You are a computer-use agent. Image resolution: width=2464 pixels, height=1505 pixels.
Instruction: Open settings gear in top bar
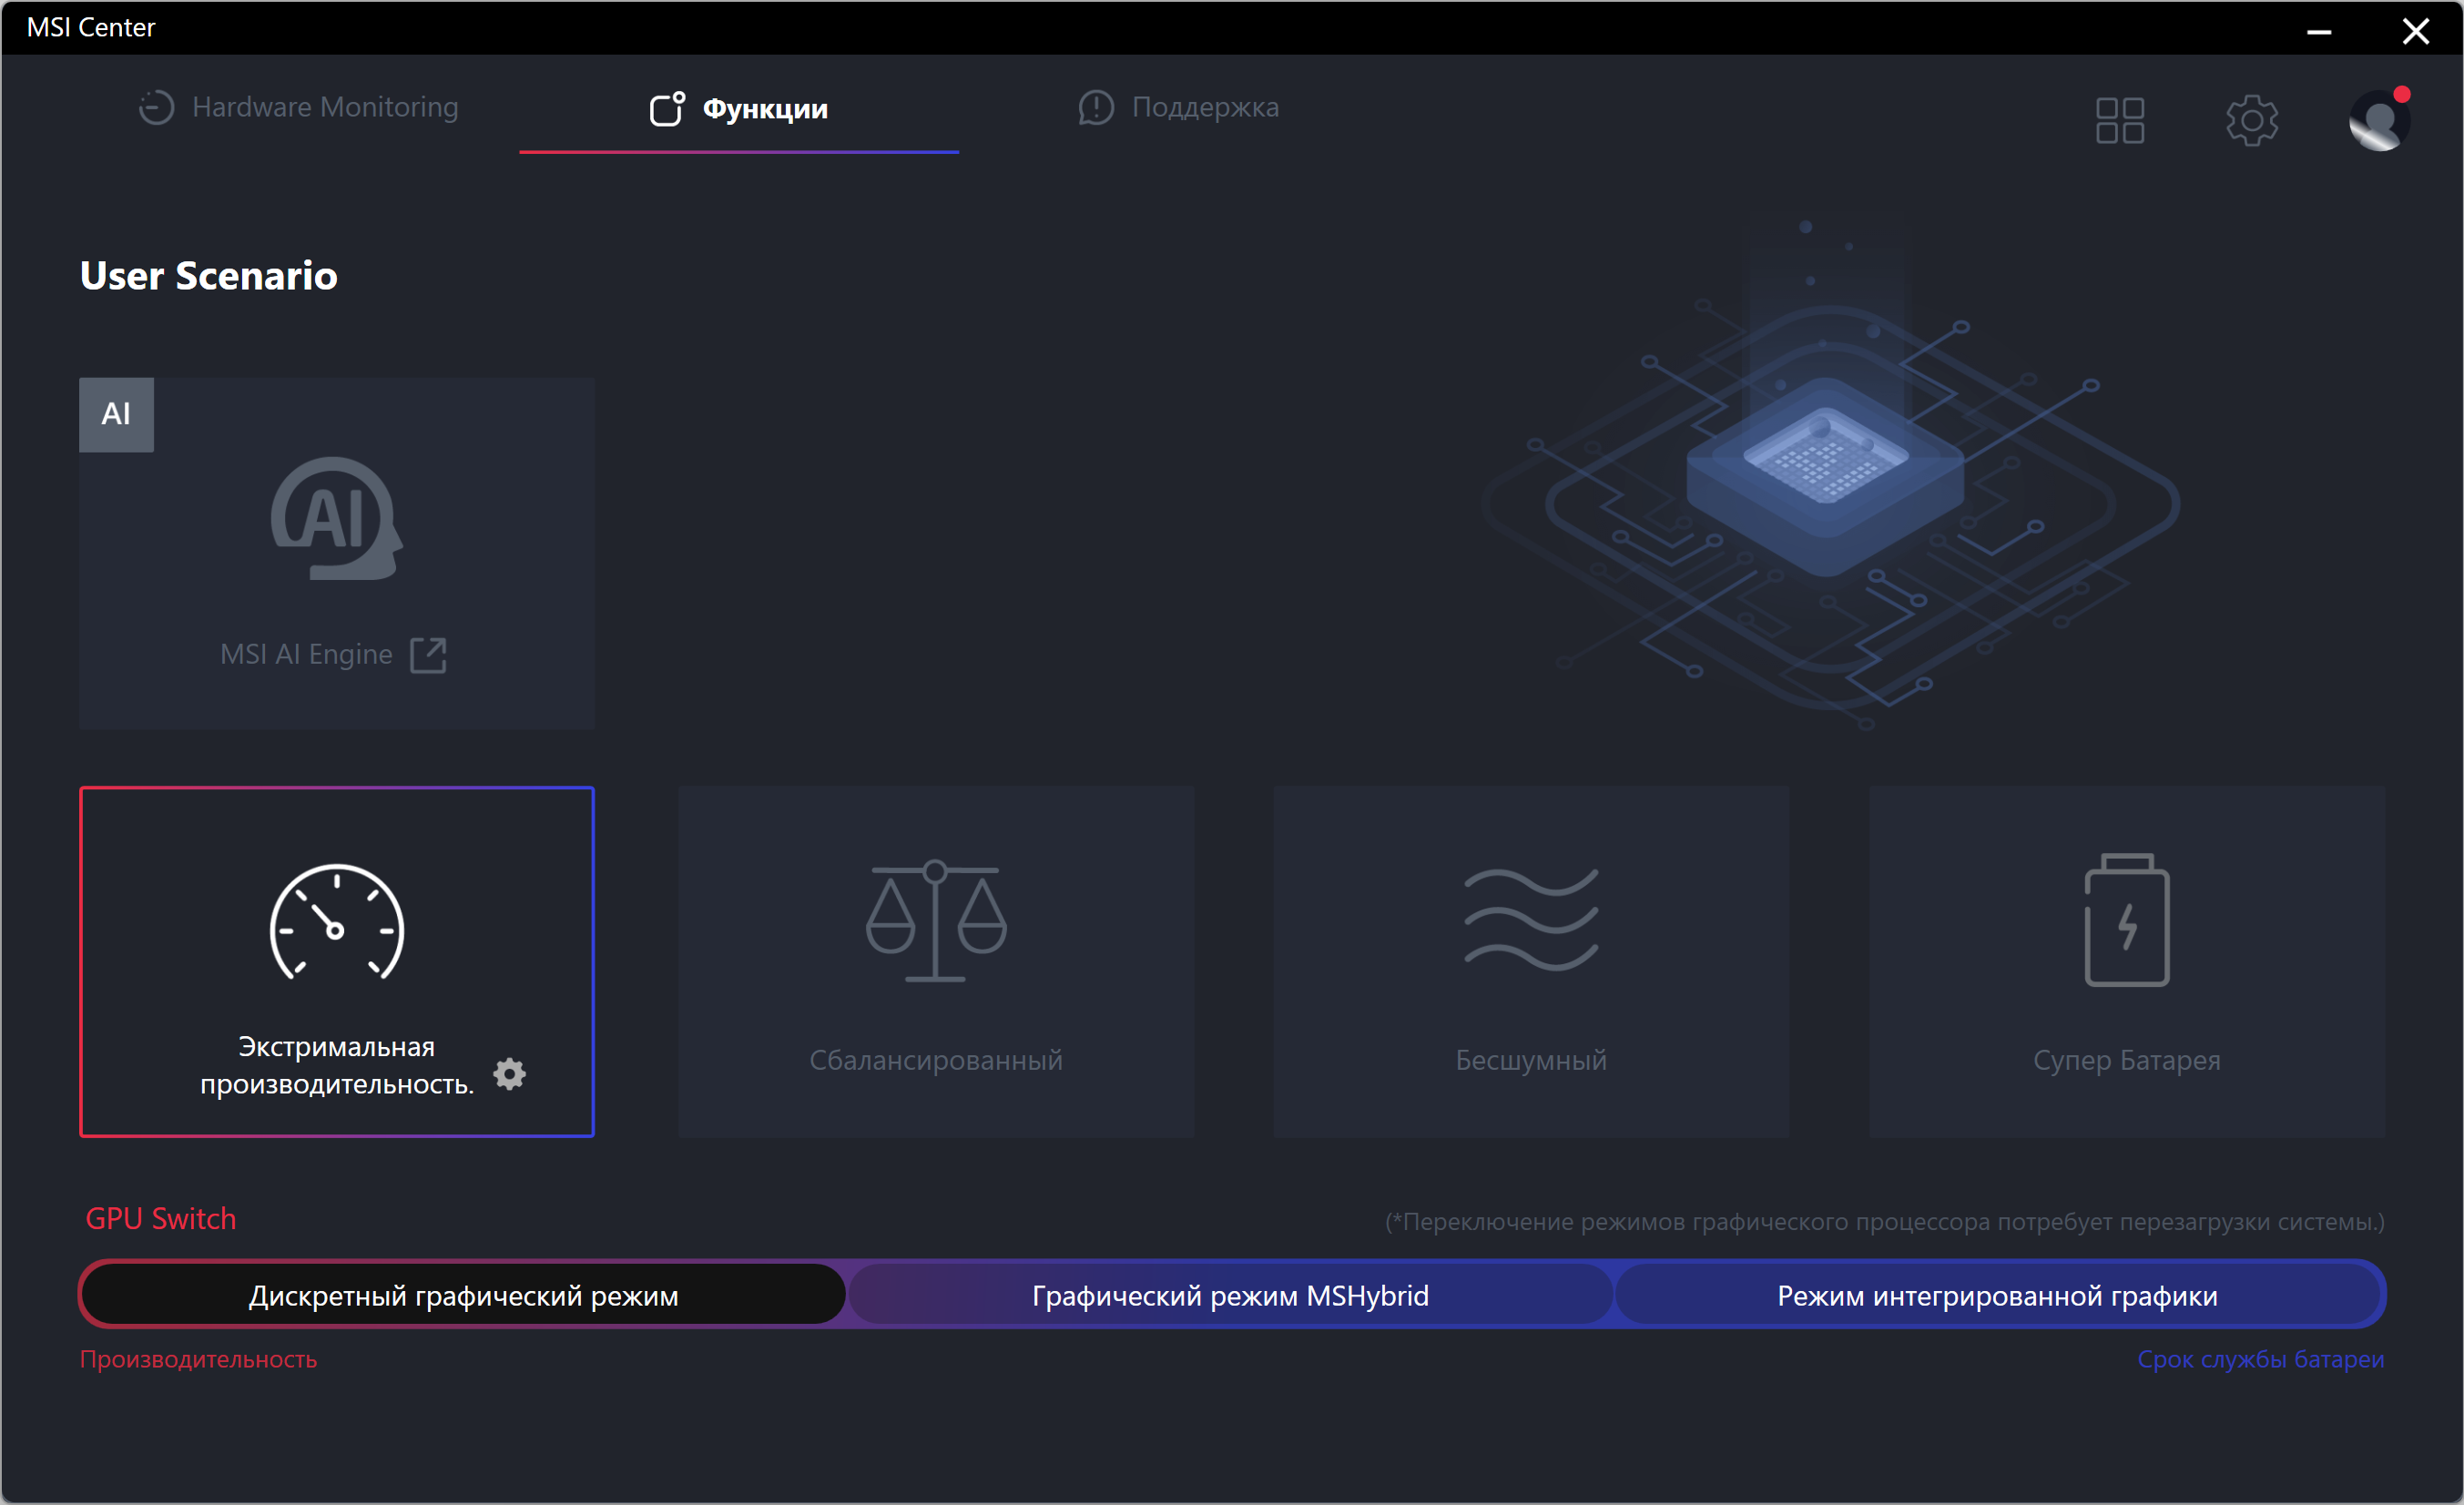click(2251, 120)
